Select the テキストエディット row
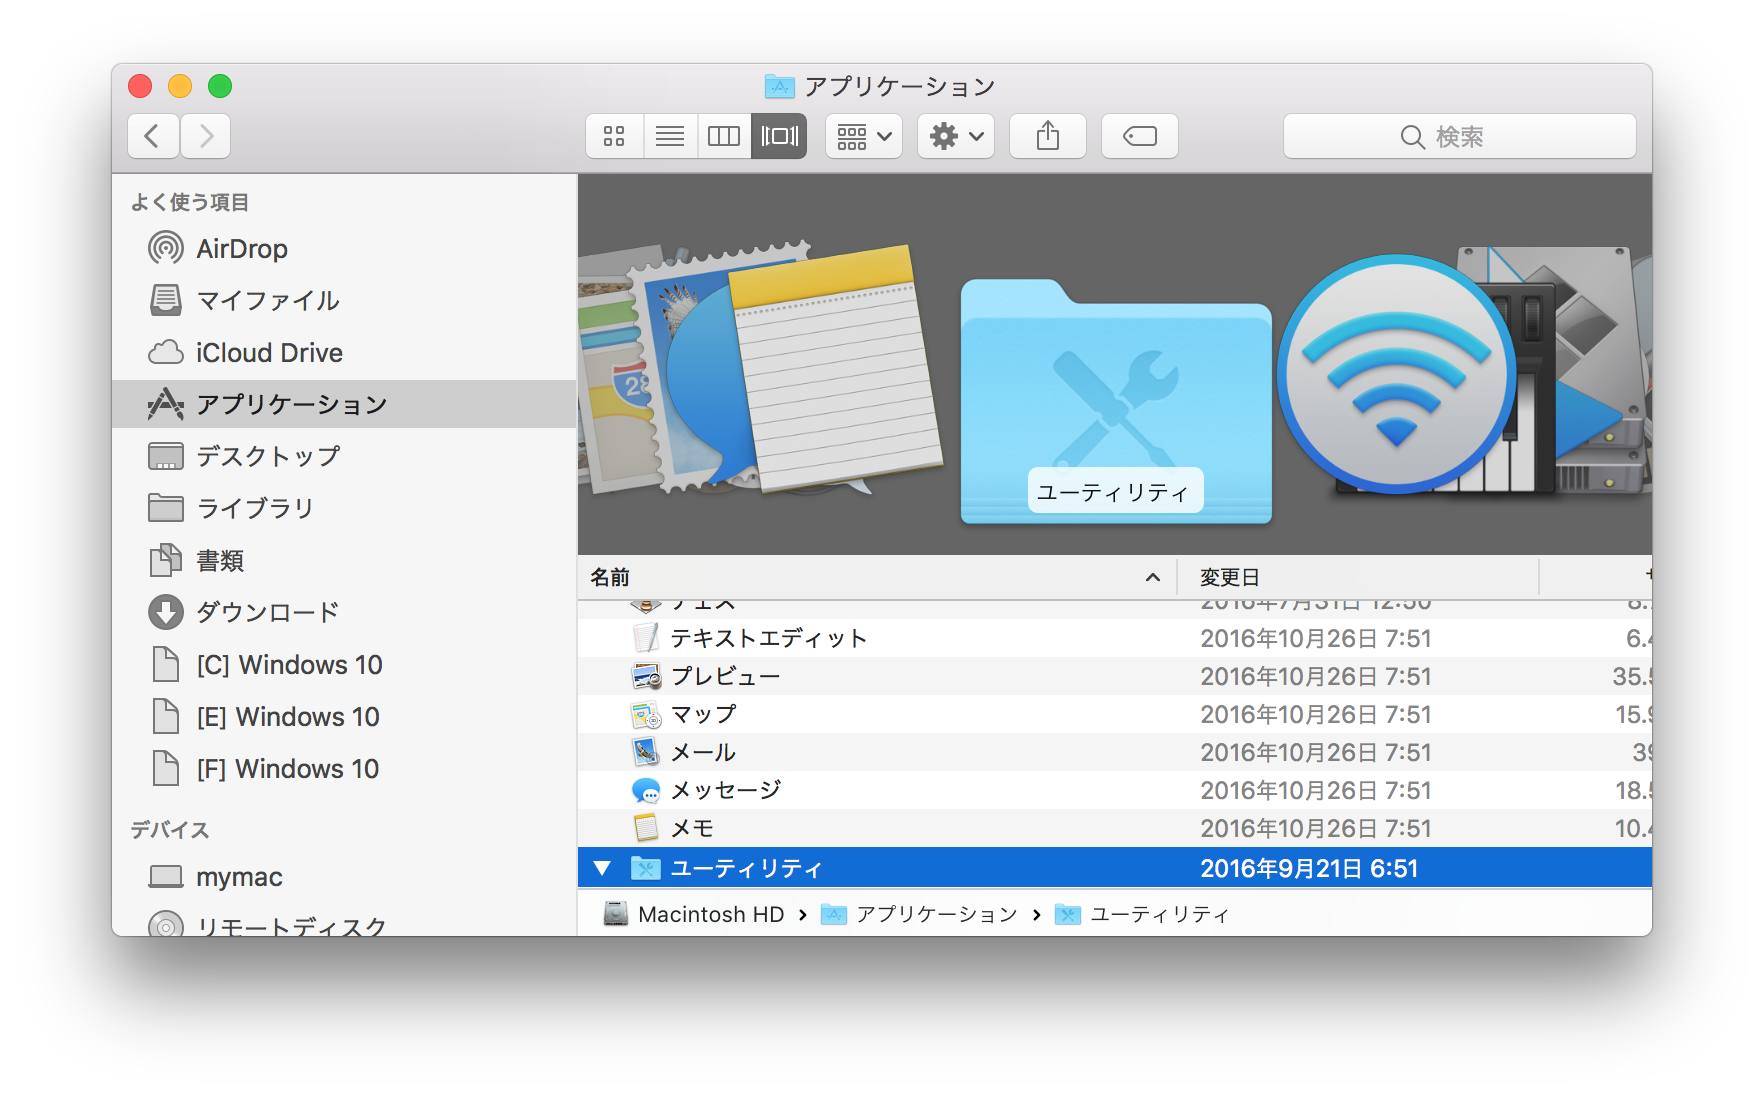This screenshot has height=1096, width=1764. [x=1115, y=638]
